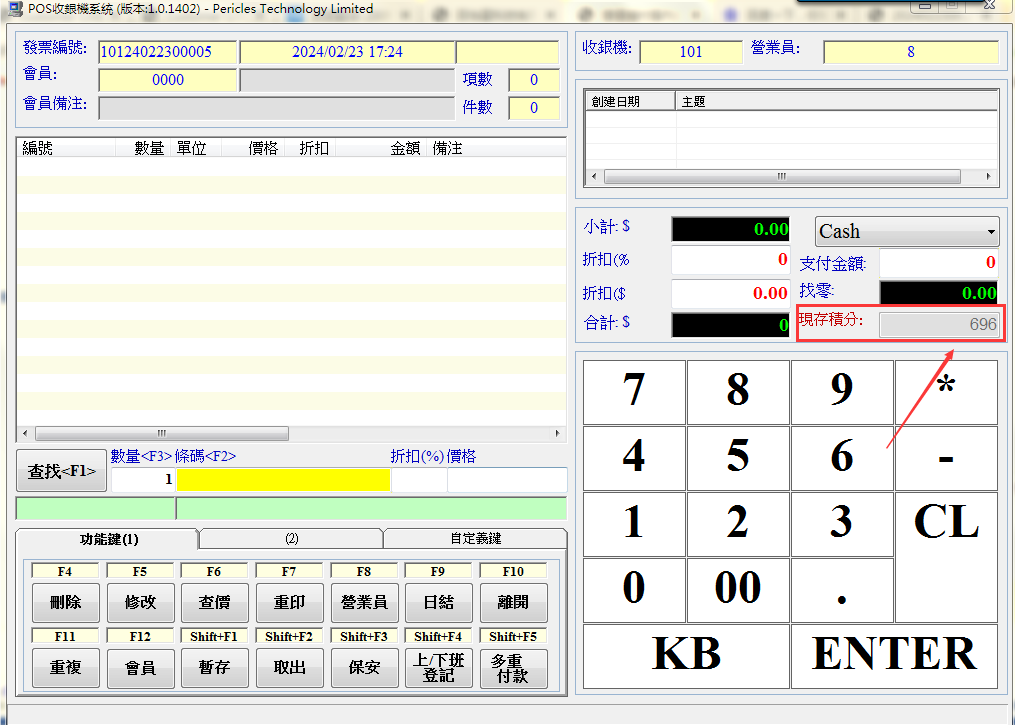Click the ENTER keypad button
This screenshot has height=725, width=1015.
(x=895, y=656)
